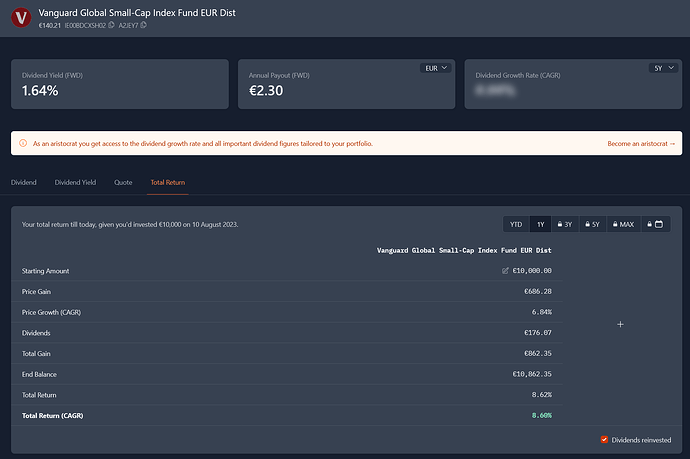Click the Starting Amount value €10,000.00

532,271
